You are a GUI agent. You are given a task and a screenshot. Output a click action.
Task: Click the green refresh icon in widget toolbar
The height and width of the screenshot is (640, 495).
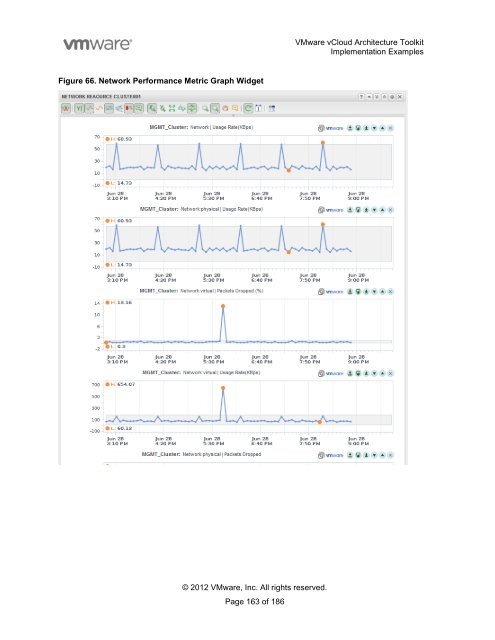[248, 108]
